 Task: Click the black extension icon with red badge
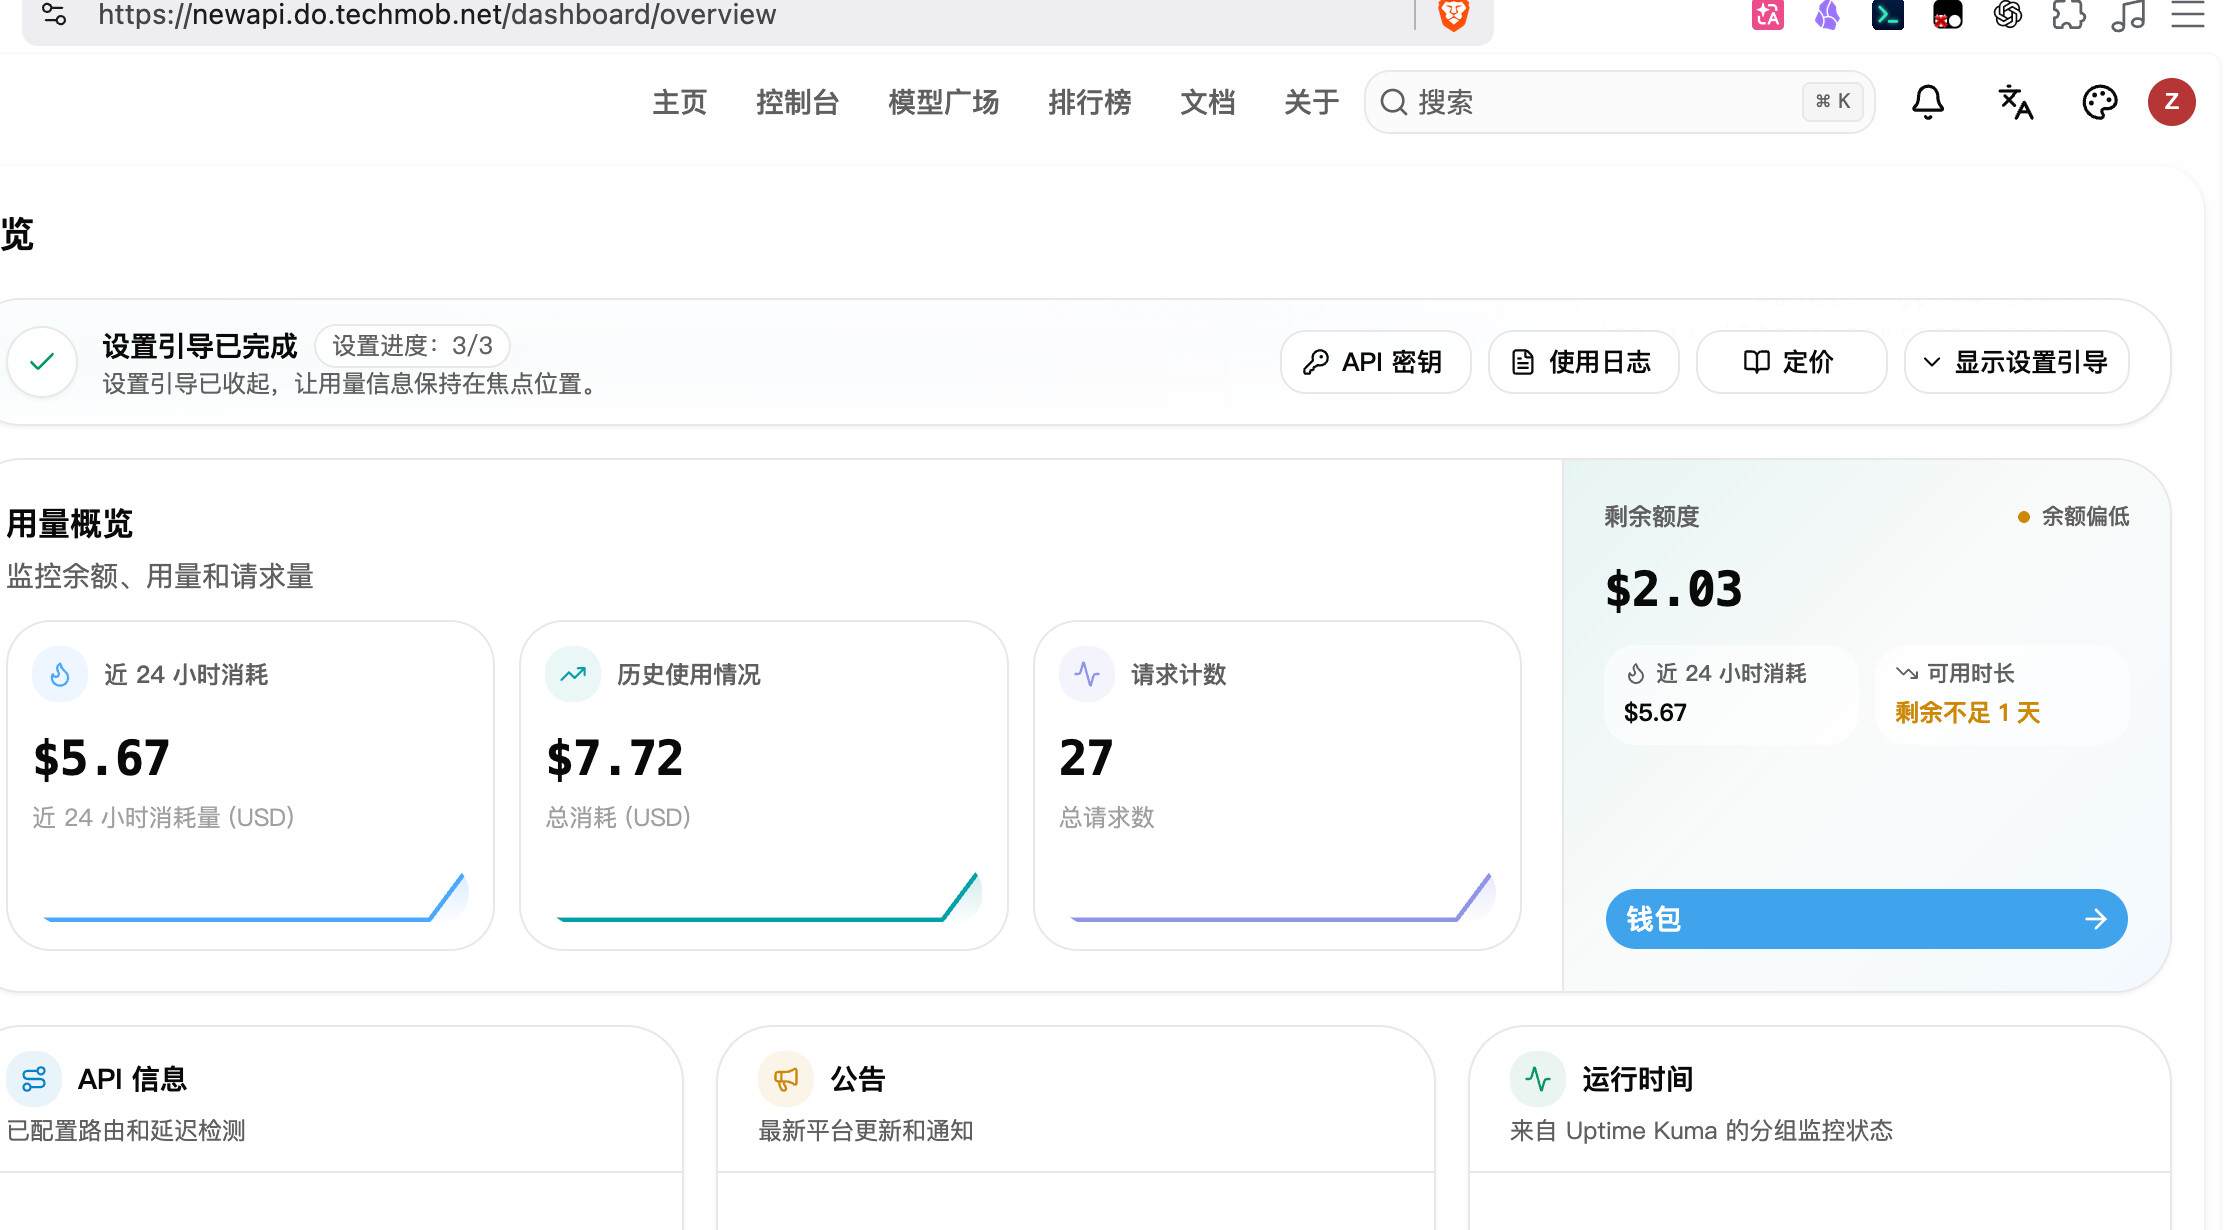[x=1947, y=15]
